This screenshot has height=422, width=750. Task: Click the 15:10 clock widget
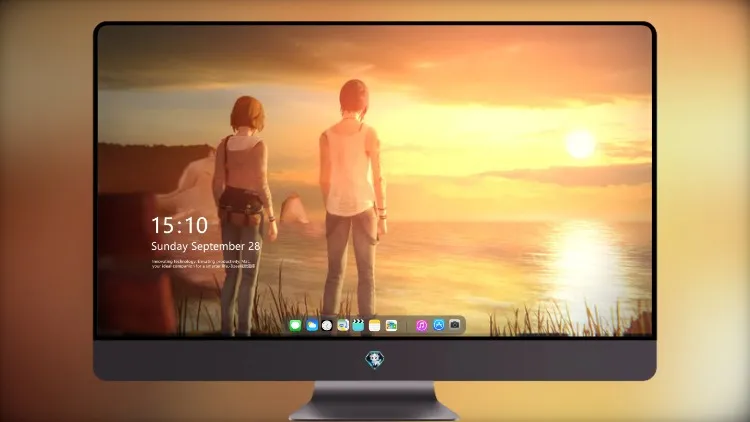click(179, 225)
